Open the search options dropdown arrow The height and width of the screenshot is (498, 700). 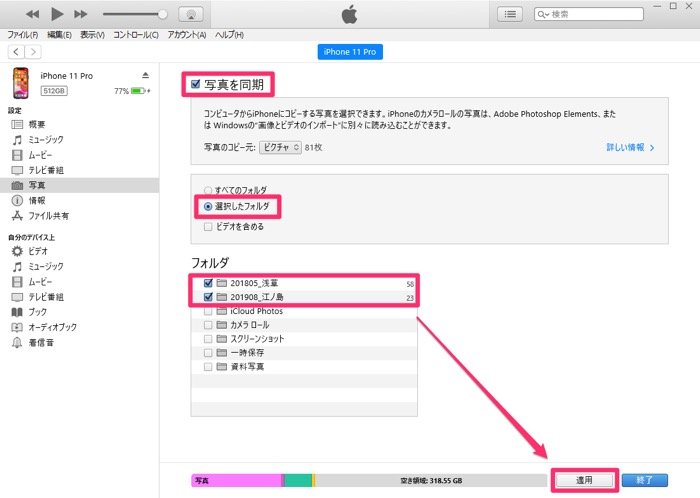547,15
